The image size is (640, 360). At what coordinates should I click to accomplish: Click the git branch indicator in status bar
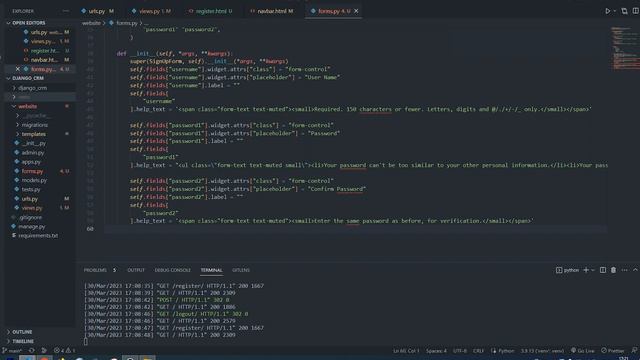point(12,351)
